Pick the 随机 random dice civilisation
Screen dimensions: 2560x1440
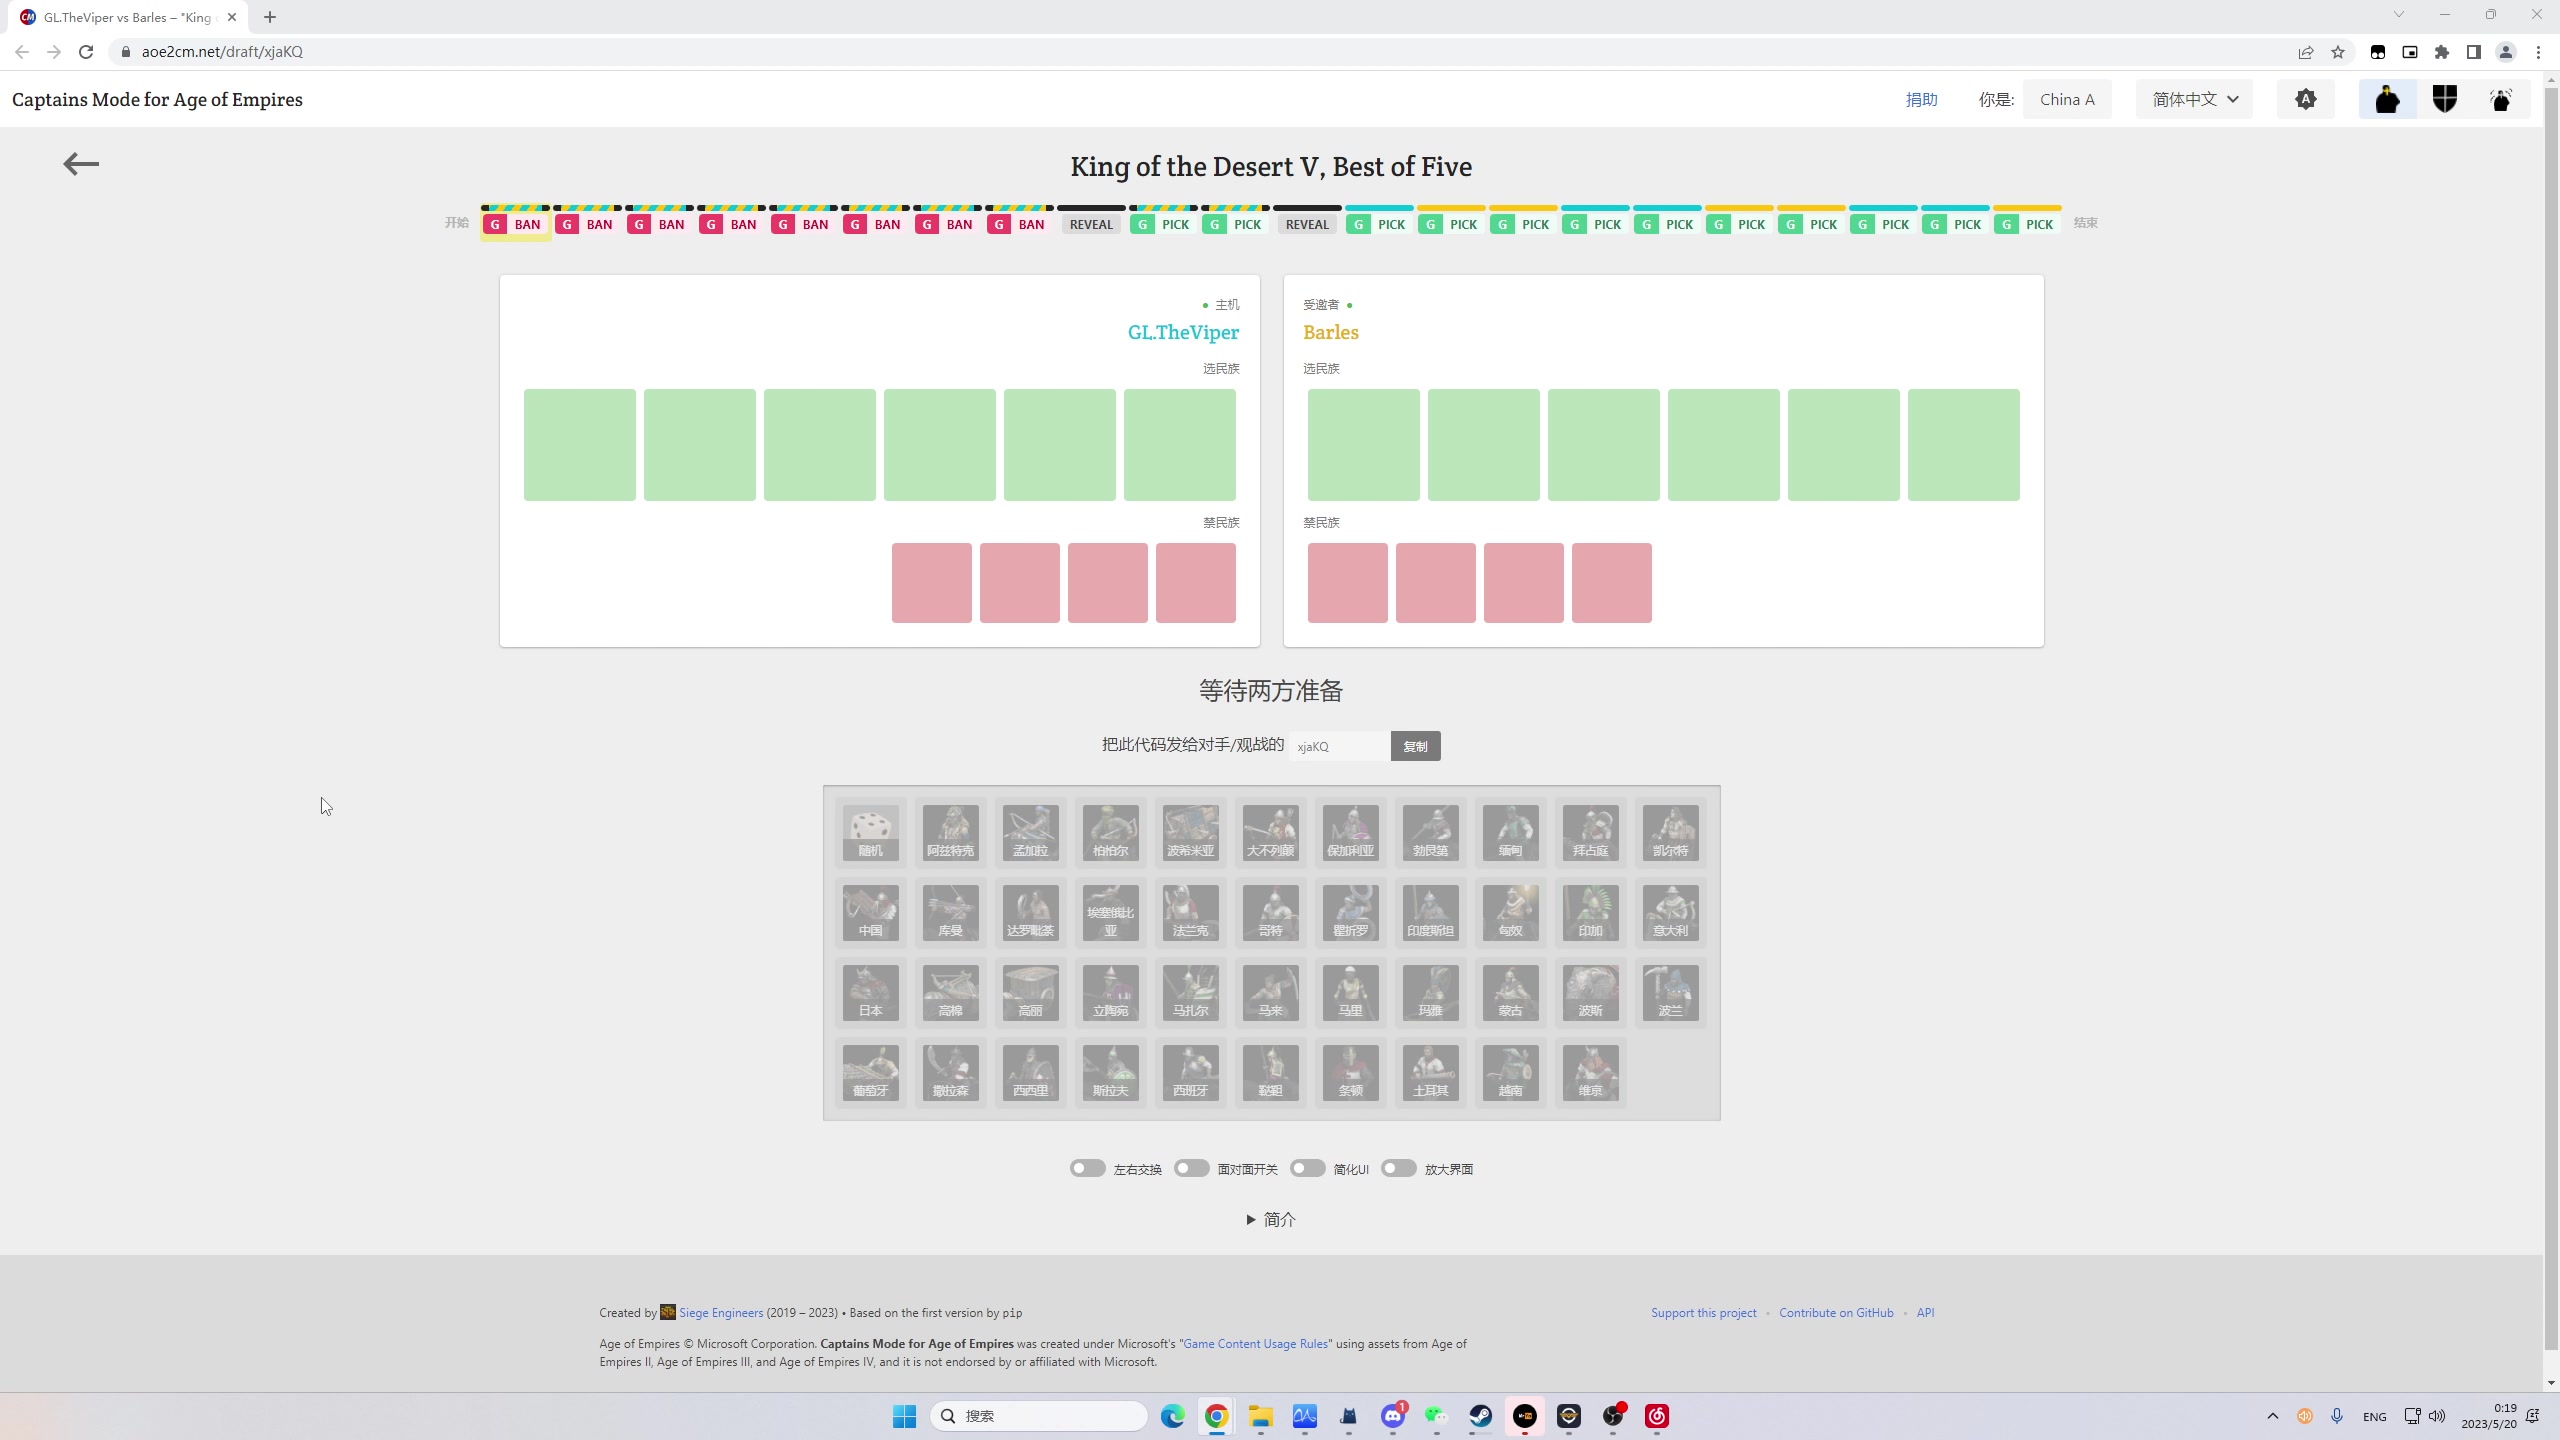pos(870,832)
